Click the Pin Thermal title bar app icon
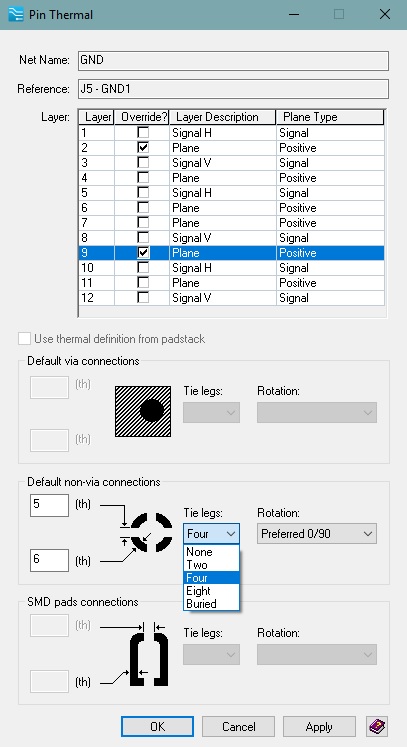Image resolution: width=407 pixels, height=747 pixels. [16, 14]
